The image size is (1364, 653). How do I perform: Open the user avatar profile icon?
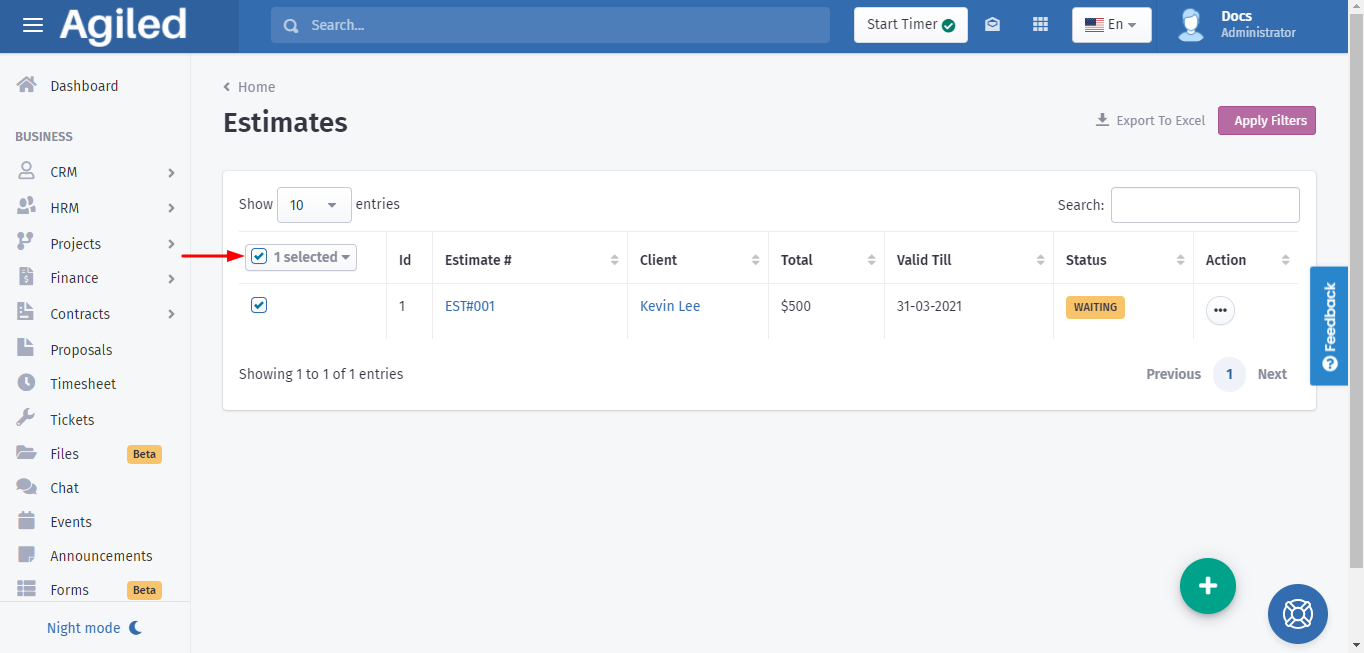tap(1190, 25)
